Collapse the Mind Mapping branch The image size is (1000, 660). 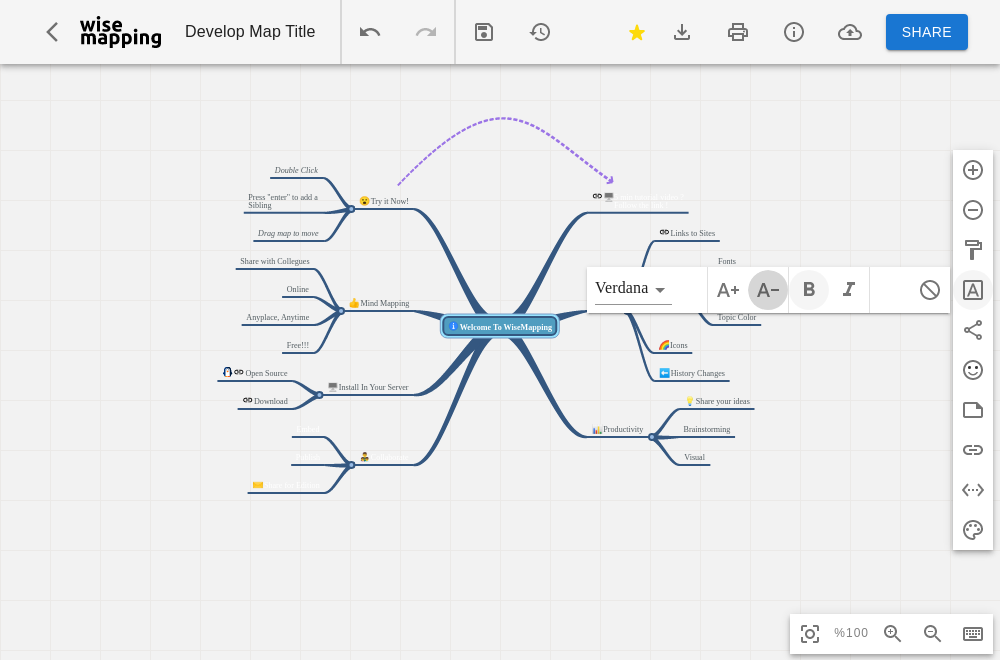(341, 311)
